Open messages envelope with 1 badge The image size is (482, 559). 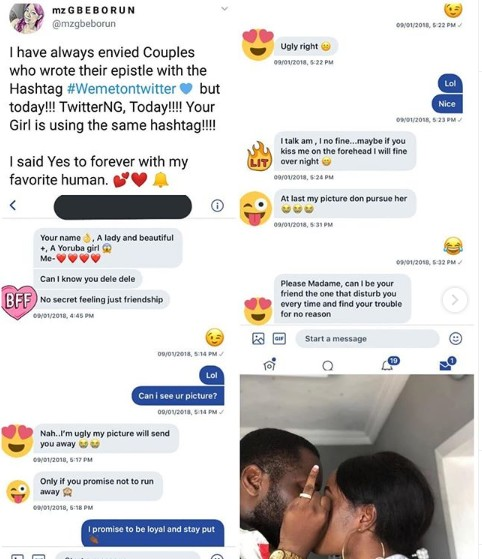[x=447, y=364]
